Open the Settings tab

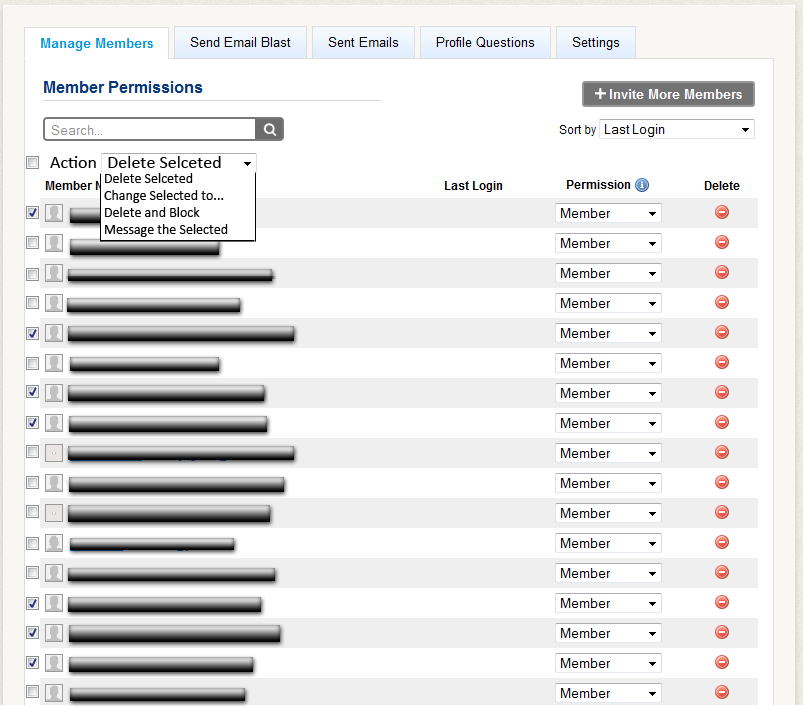pyautogui.click(x=595, y=43)
